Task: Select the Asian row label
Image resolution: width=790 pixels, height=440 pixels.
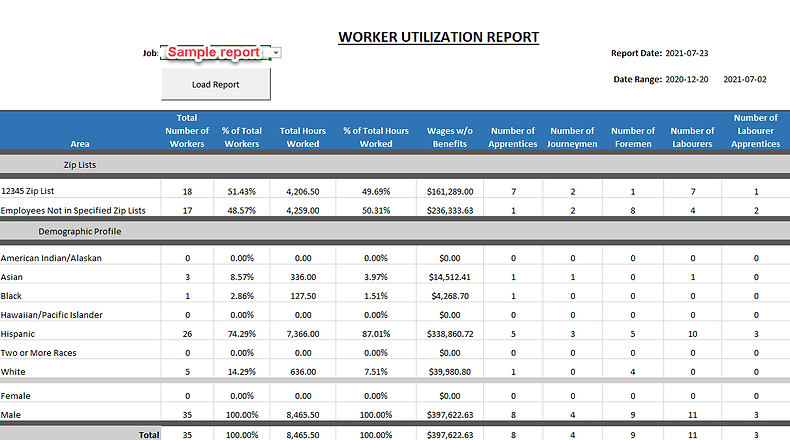Action: [12, 277]
